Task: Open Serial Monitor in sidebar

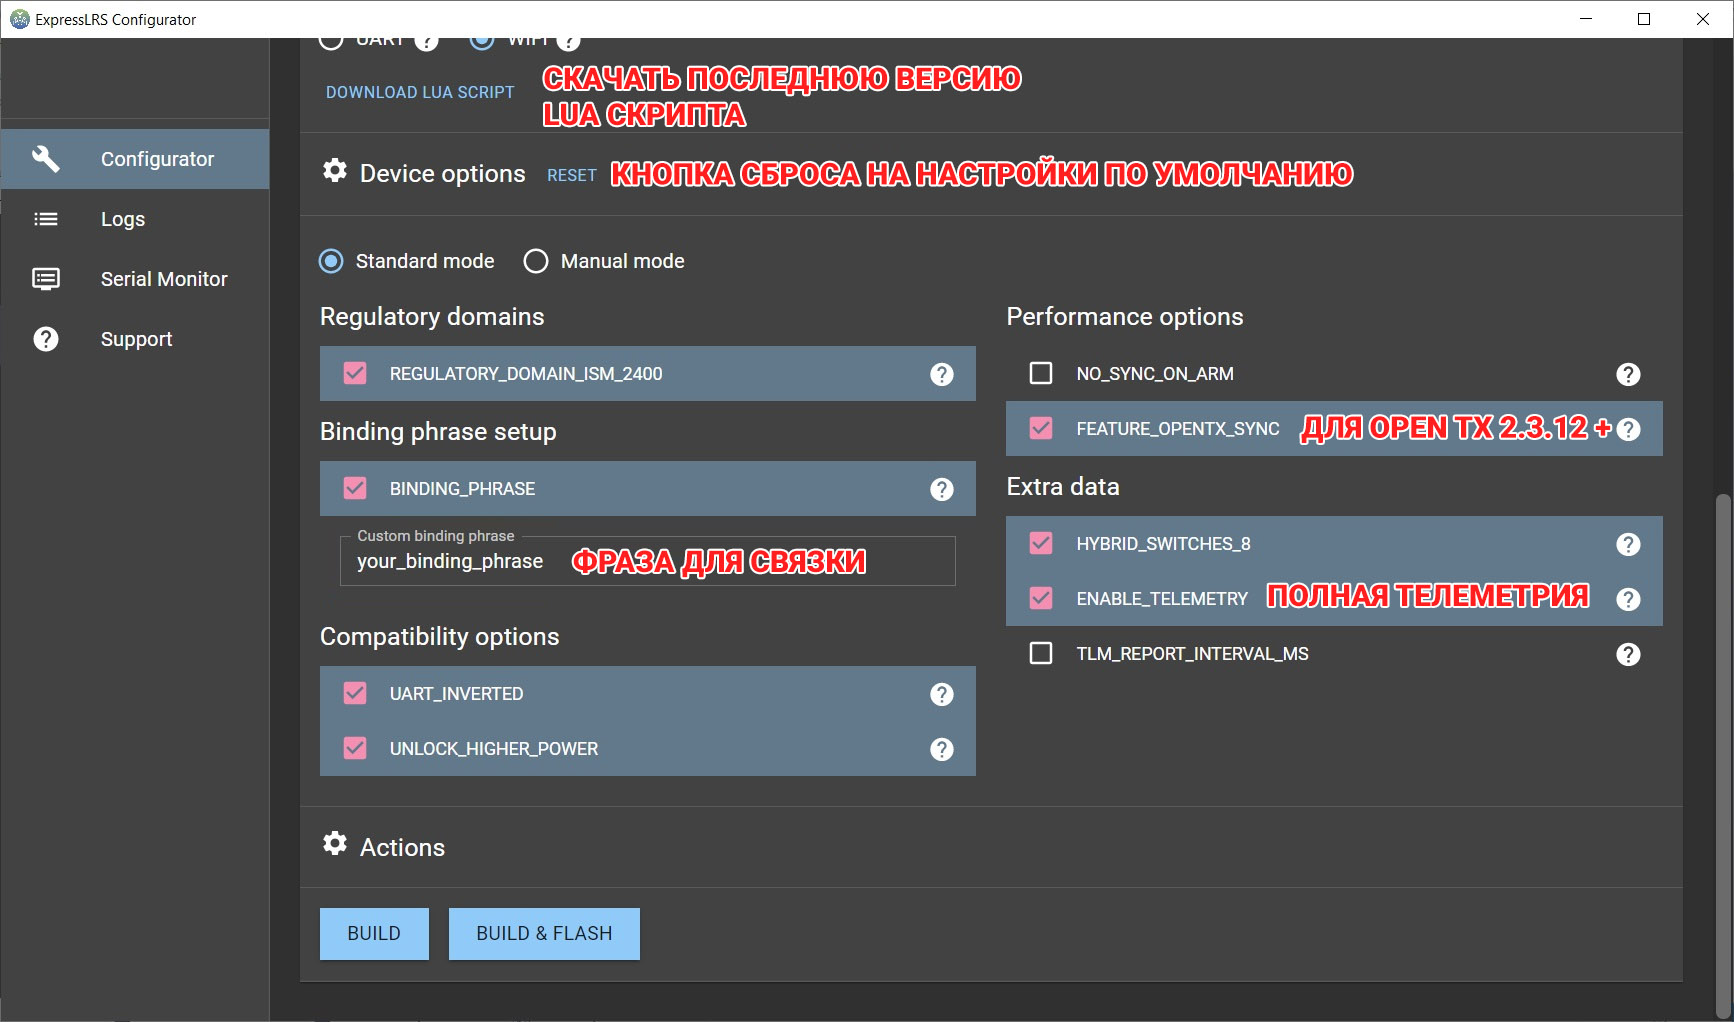Action: (x=135, y=279)
